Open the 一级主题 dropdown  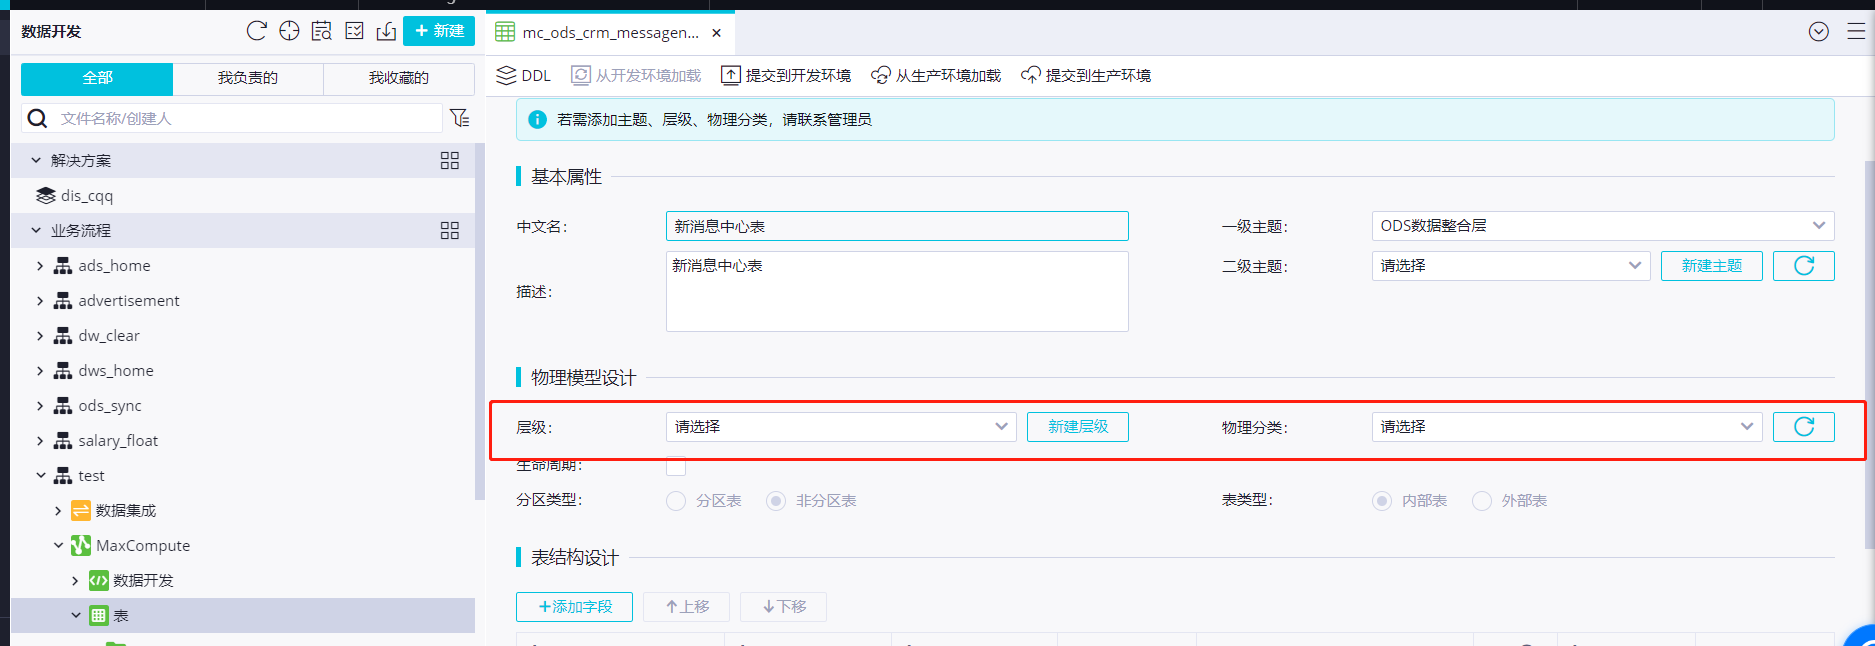tap(1603, 226)
